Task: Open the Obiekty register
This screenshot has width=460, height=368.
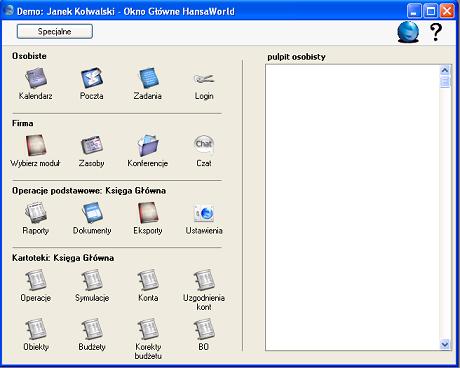Action: pos(36,329)
